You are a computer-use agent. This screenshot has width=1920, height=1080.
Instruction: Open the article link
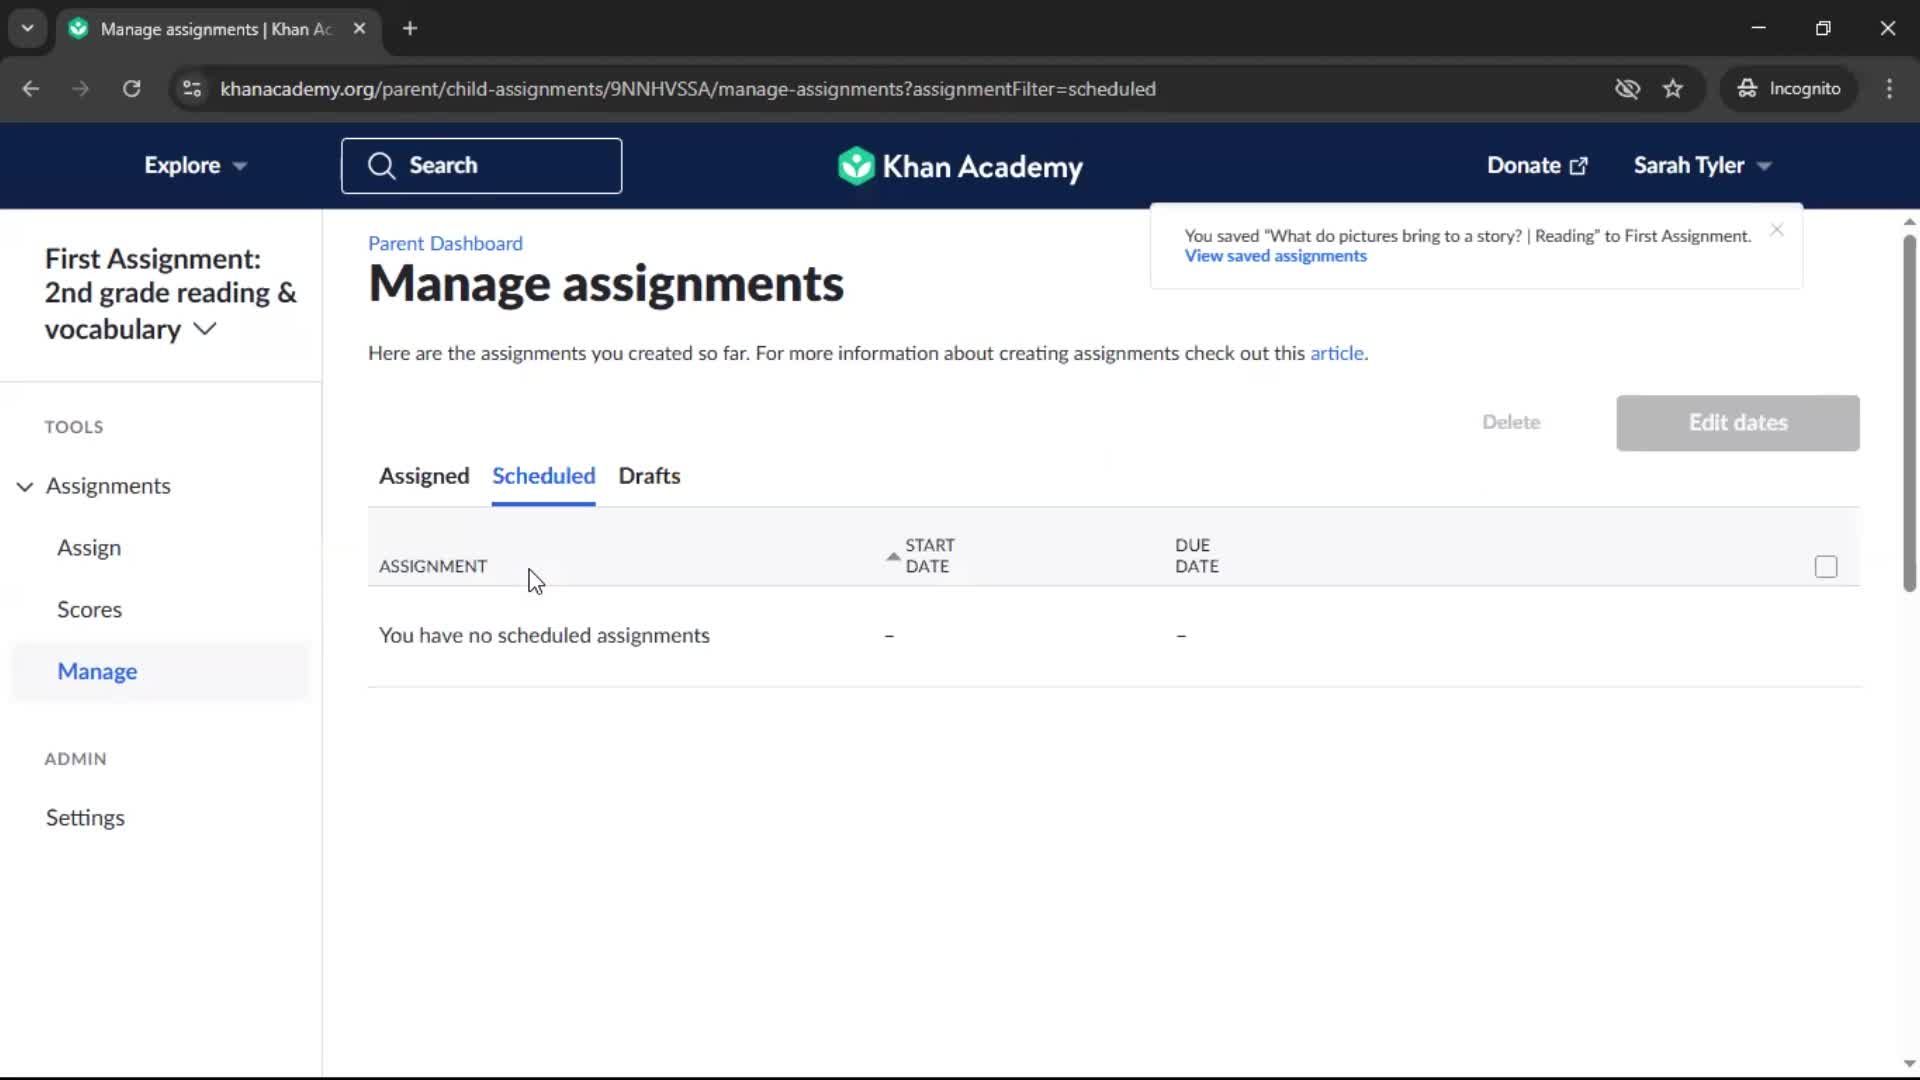[x=1336, y=353]
